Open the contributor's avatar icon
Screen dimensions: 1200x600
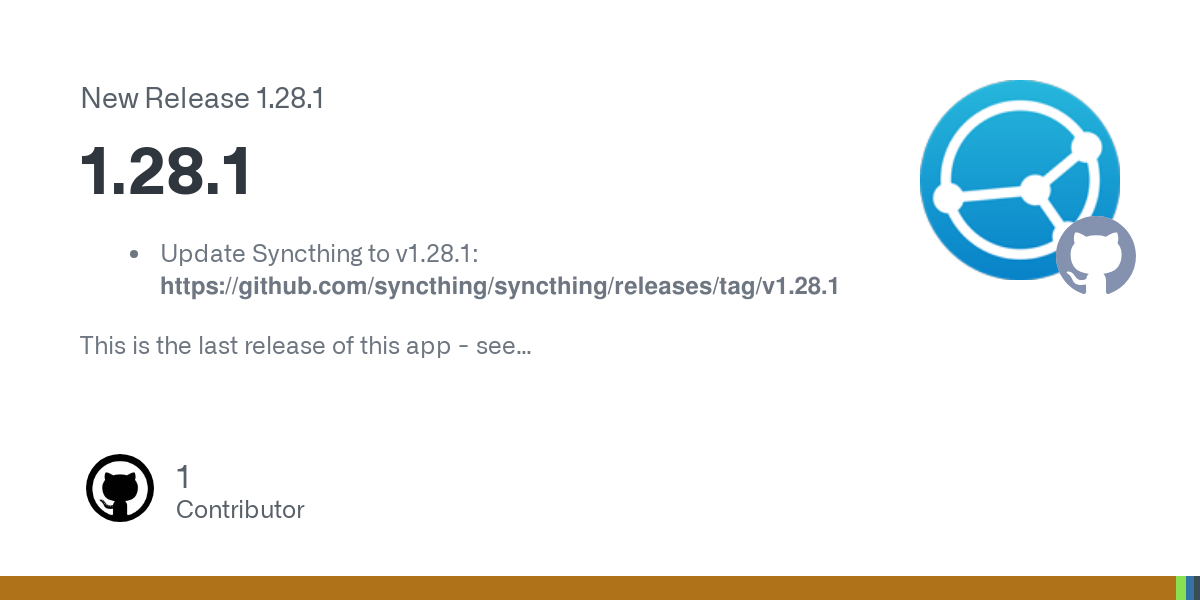tap(120, 488)
